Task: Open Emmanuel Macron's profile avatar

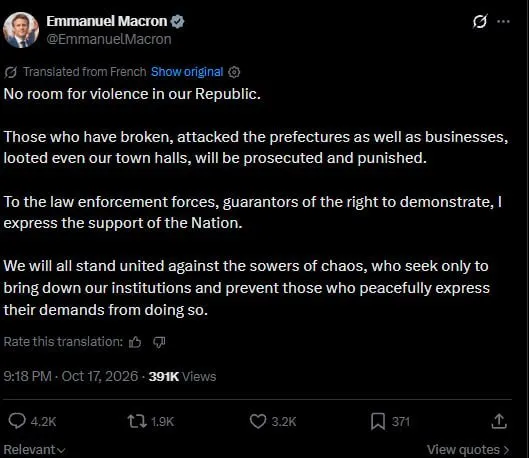Action: [x=21, y=30]
